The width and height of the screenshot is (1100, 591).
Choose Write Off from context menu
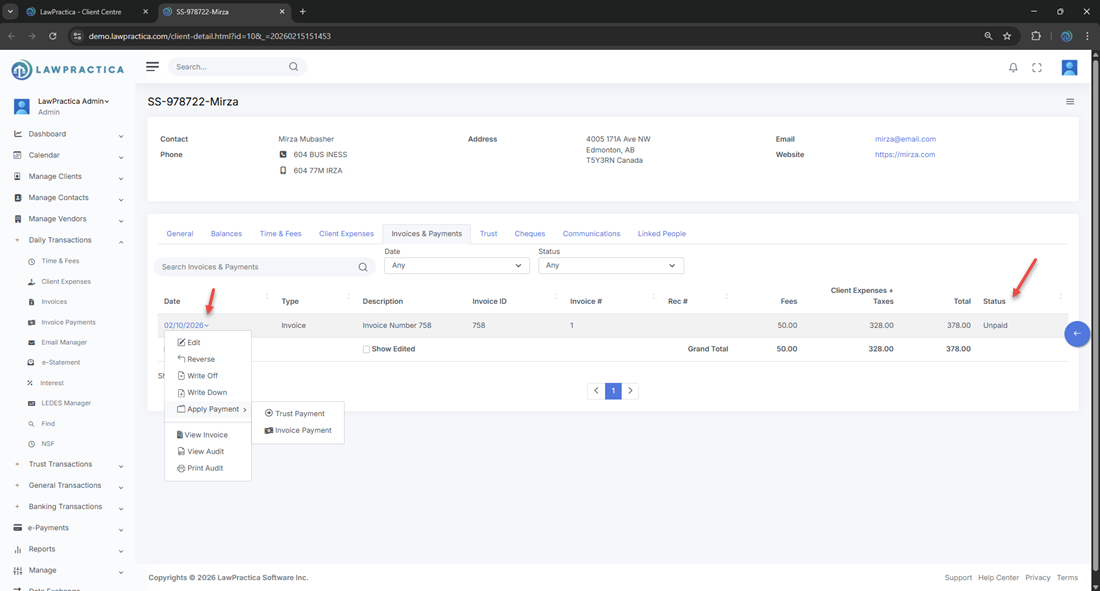pos(202,376)
